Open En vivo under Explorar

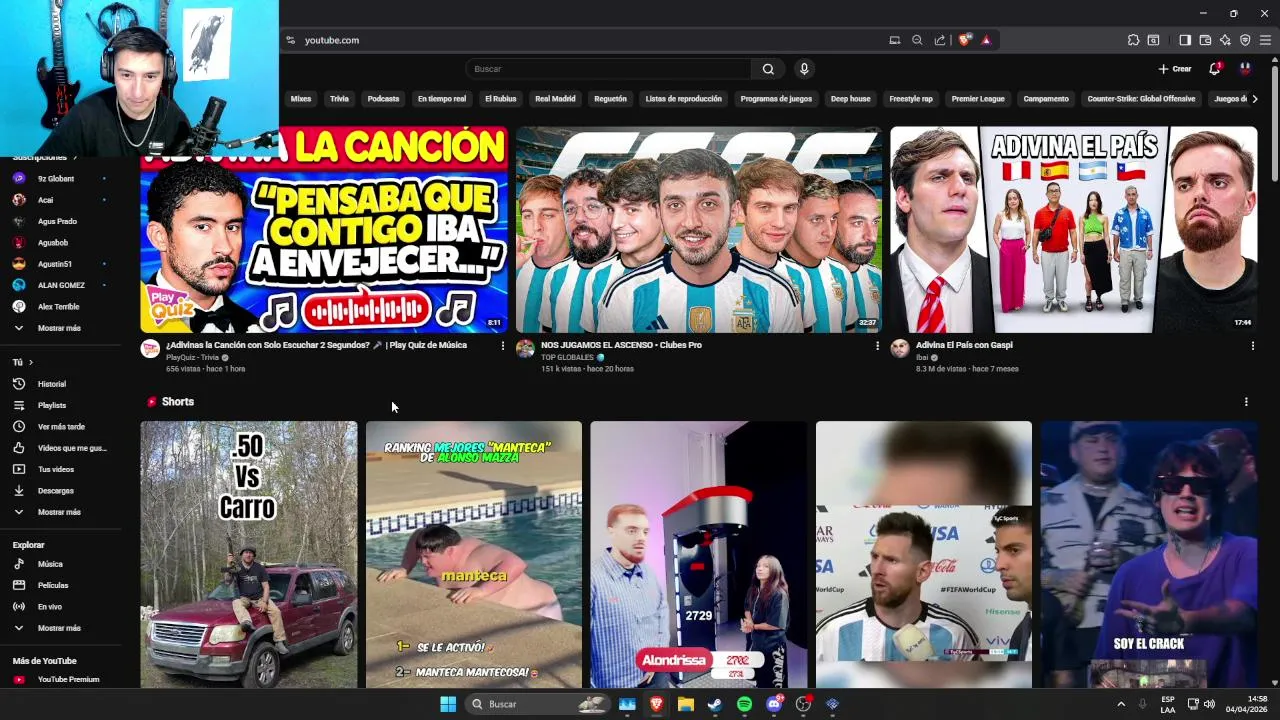60,607
